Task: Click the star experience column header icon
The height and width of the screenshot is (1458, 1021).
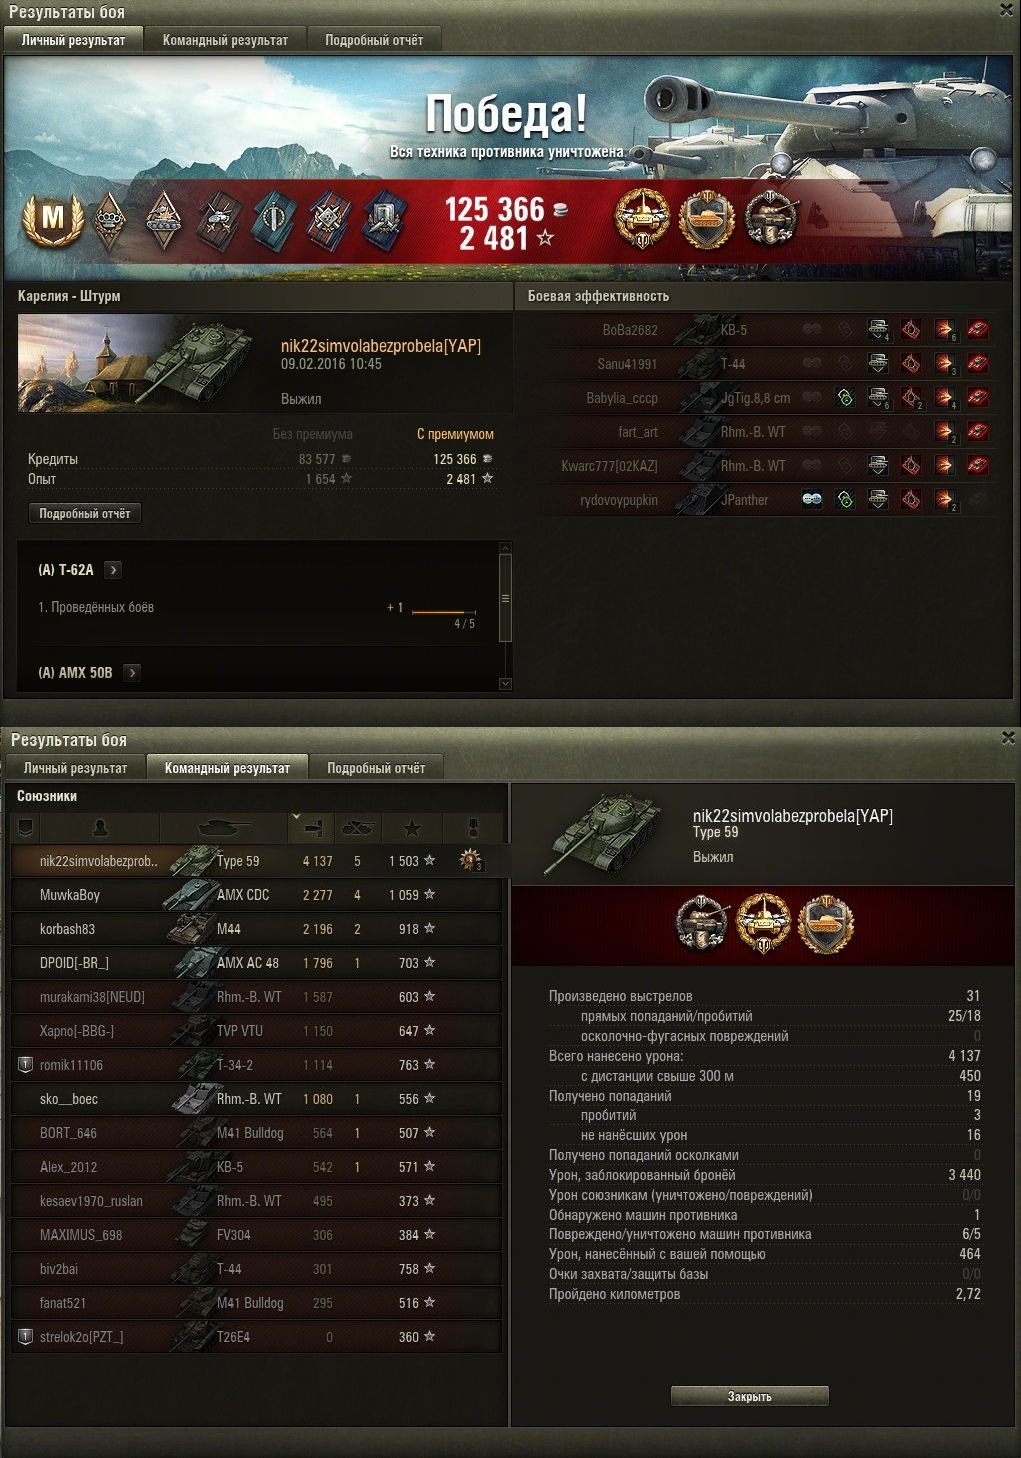Action: point(412,828)
